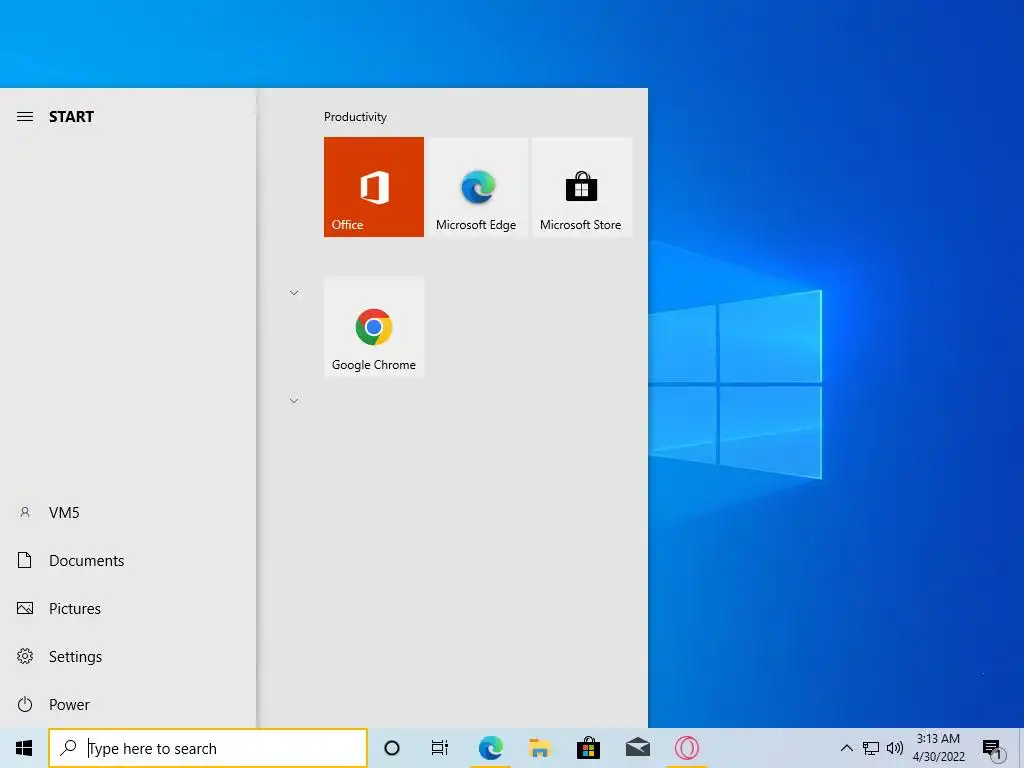The width and height of the screenshot is (1024, 768).
Task: Open volume control tray icon
Action: pyautogui.click(x=895, y=748)
